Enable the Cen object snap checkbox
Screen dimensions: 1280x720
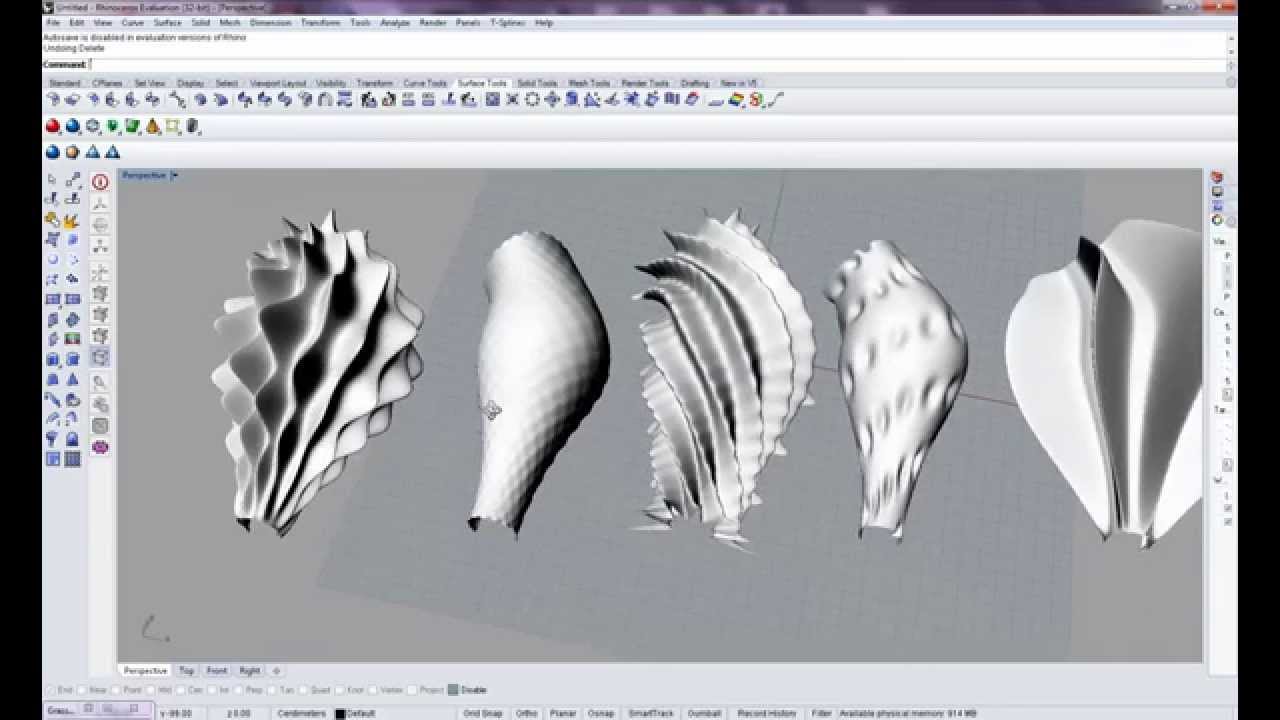click(181, 690)
